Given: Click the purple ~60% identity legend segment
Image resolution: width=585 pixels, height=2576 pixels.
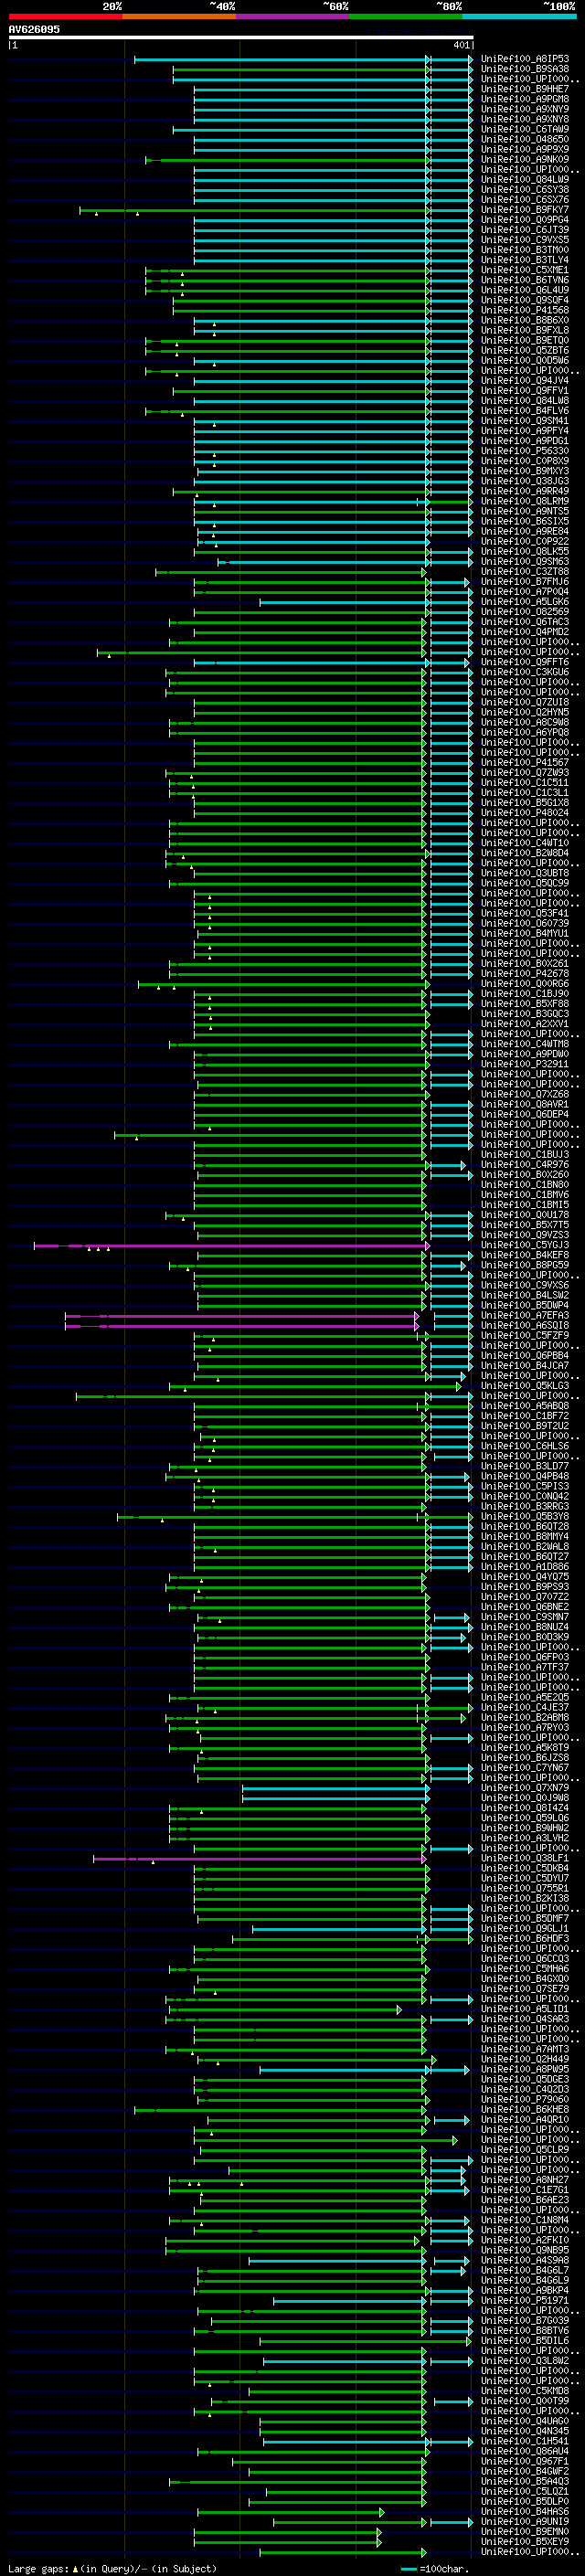Looking at the screenshot, I should pos(293,16).
